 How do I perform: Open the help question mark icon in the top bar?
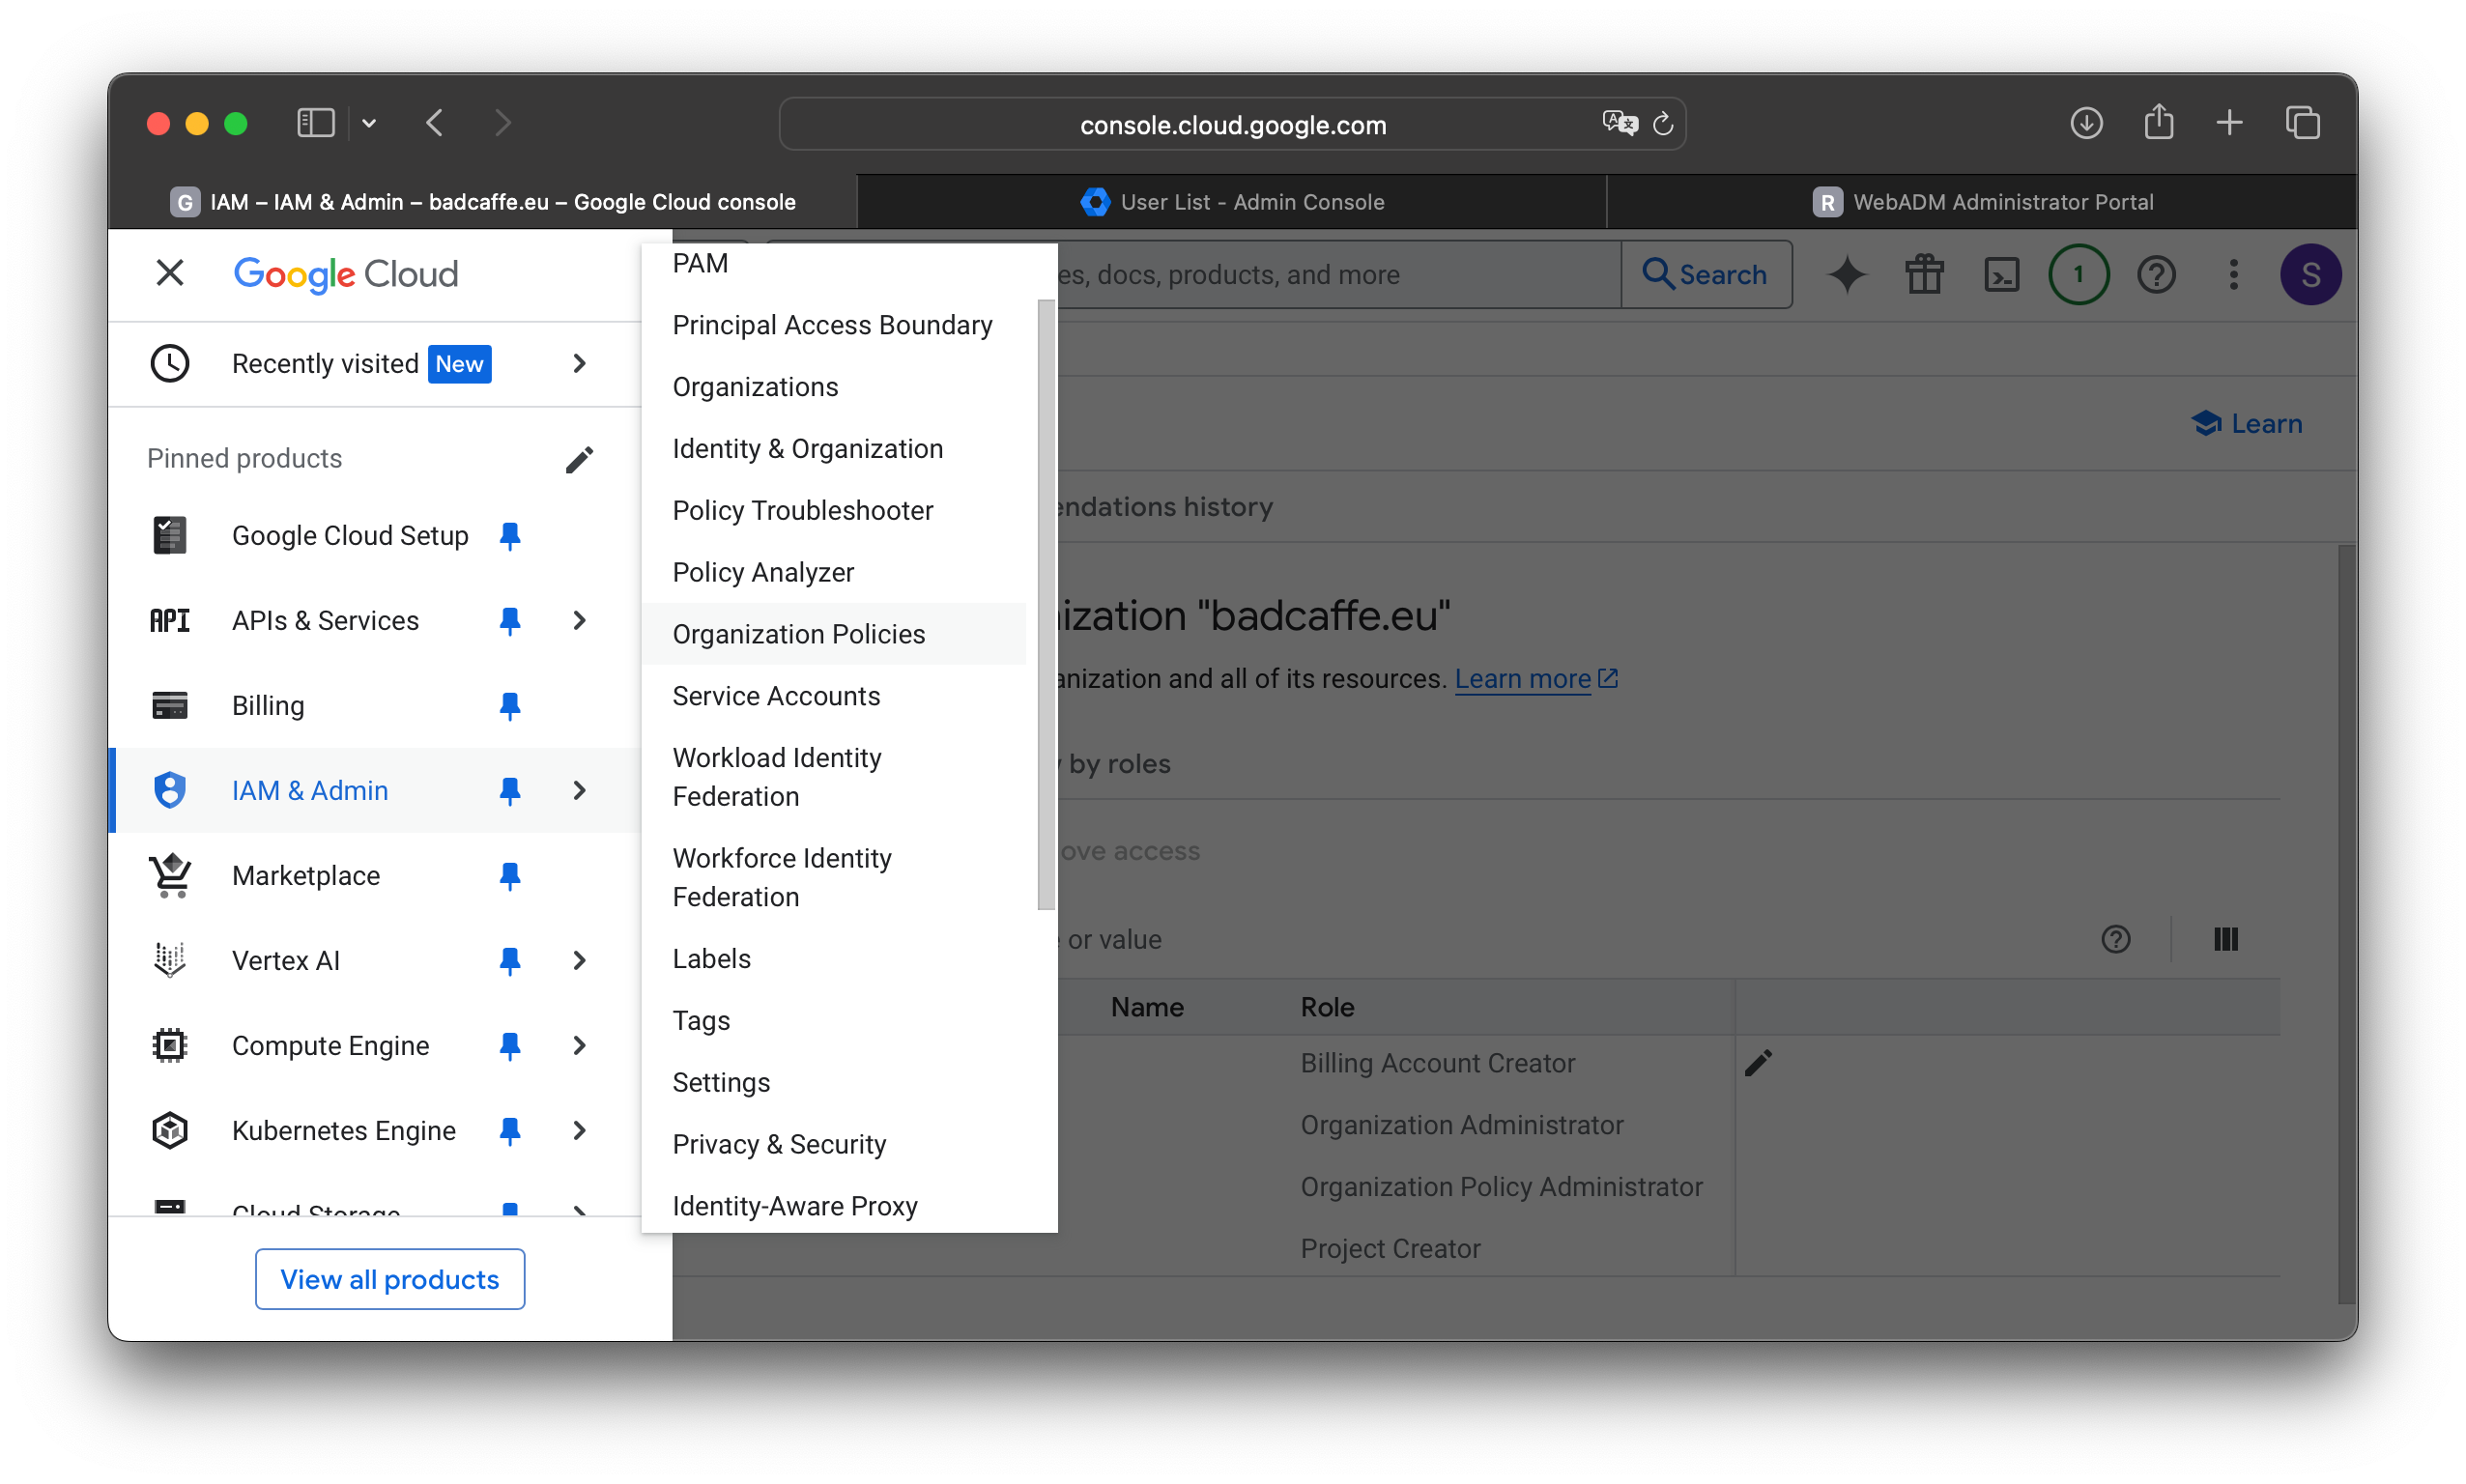[2156, 274]
